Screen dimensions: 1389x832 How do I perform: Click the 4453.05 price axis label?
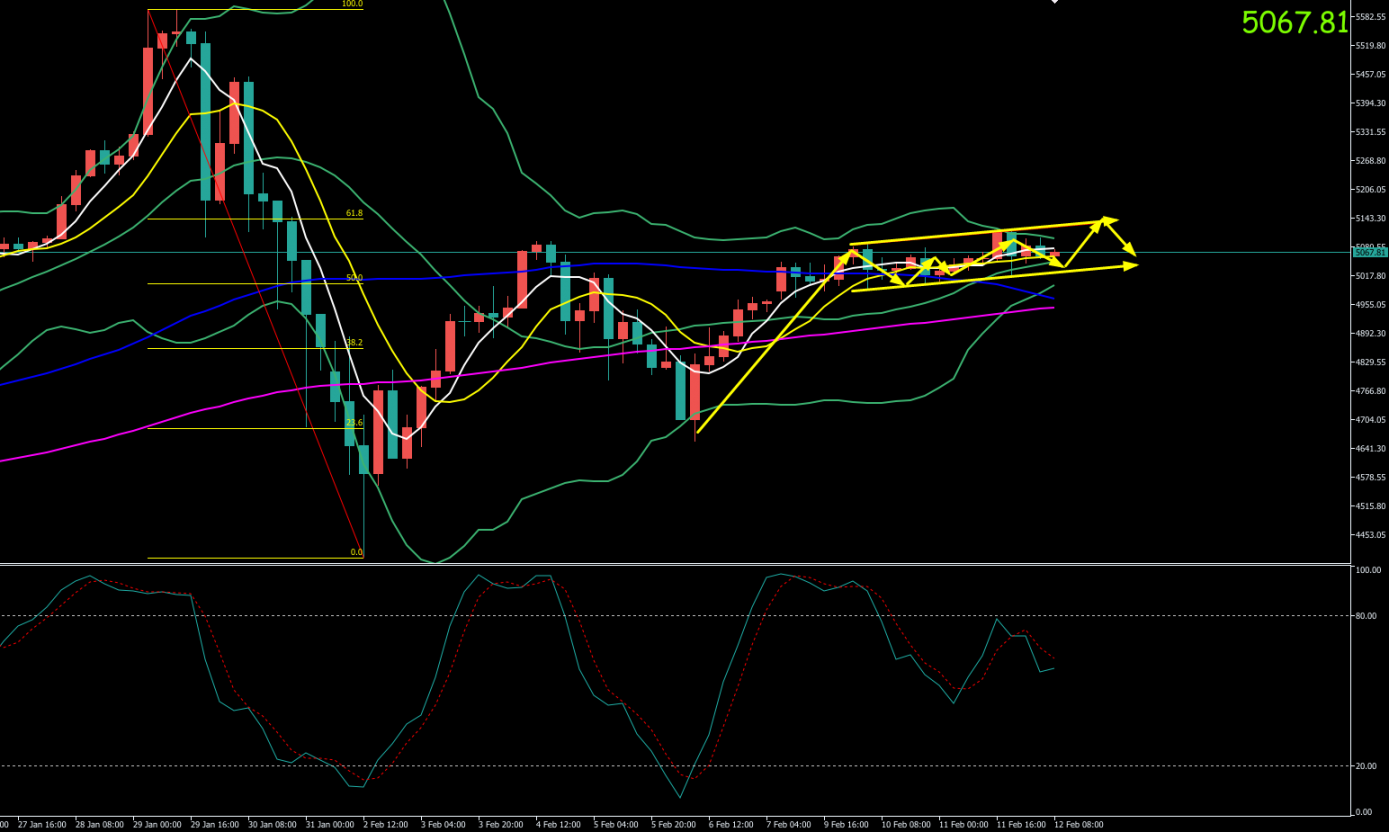[1369, 535]
